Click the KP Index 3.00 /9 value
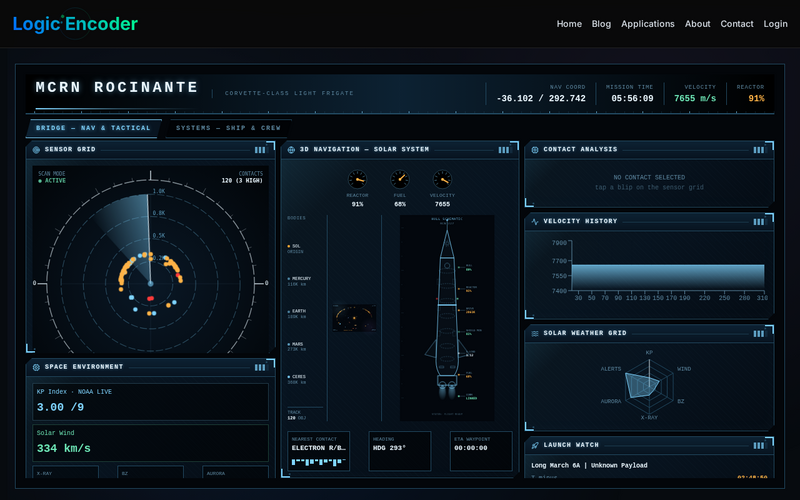The image size is (800, 500). pyautogui.click(x=60, y=407)
